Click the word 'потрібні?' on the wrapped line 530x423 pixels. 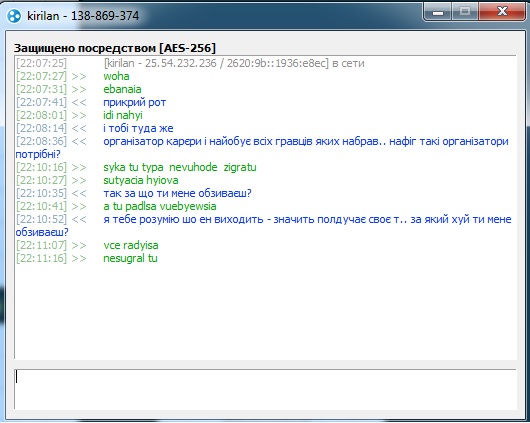tap(38, 155)
